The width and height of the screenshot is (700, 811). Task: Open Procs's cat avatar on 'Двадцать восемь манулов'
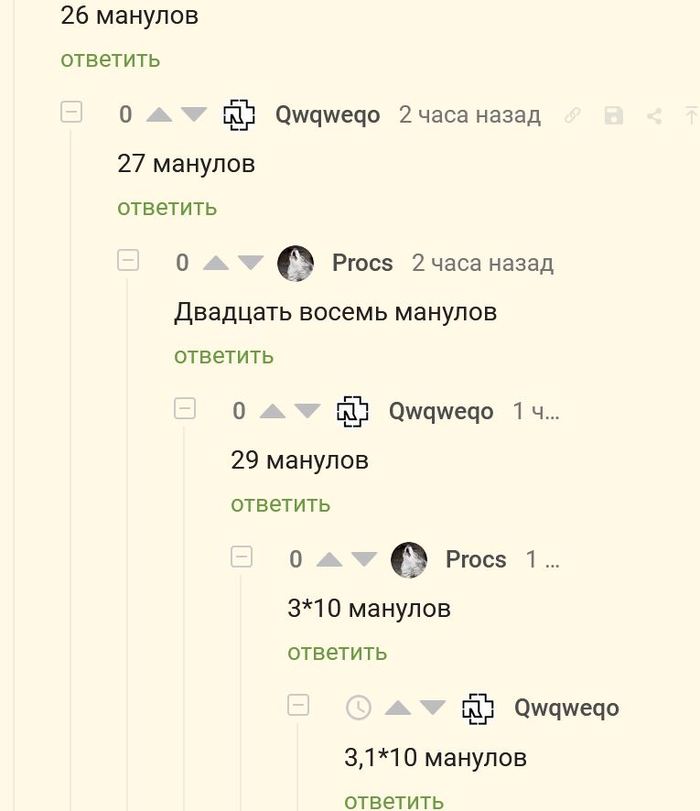[x=293, y=262]
